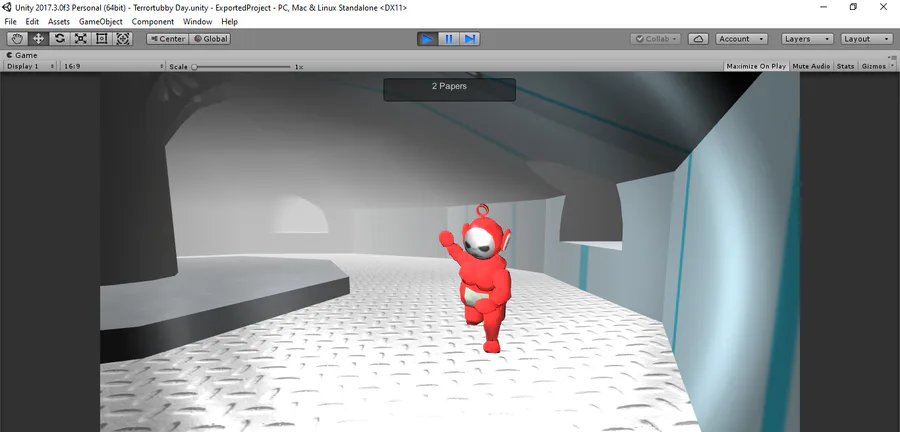Toggle the Stats overlay

[845, 67]
